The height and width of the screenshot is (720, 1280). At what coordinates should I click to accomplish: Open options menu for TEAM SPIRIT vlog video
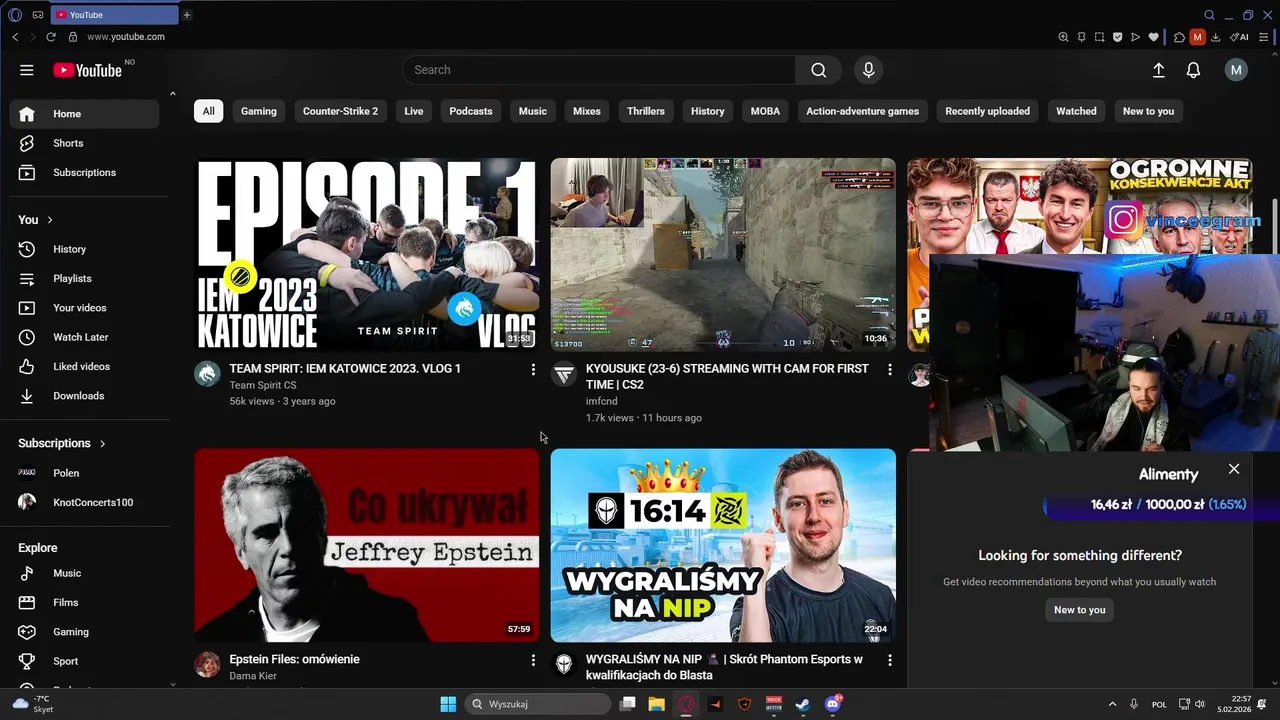533,370
